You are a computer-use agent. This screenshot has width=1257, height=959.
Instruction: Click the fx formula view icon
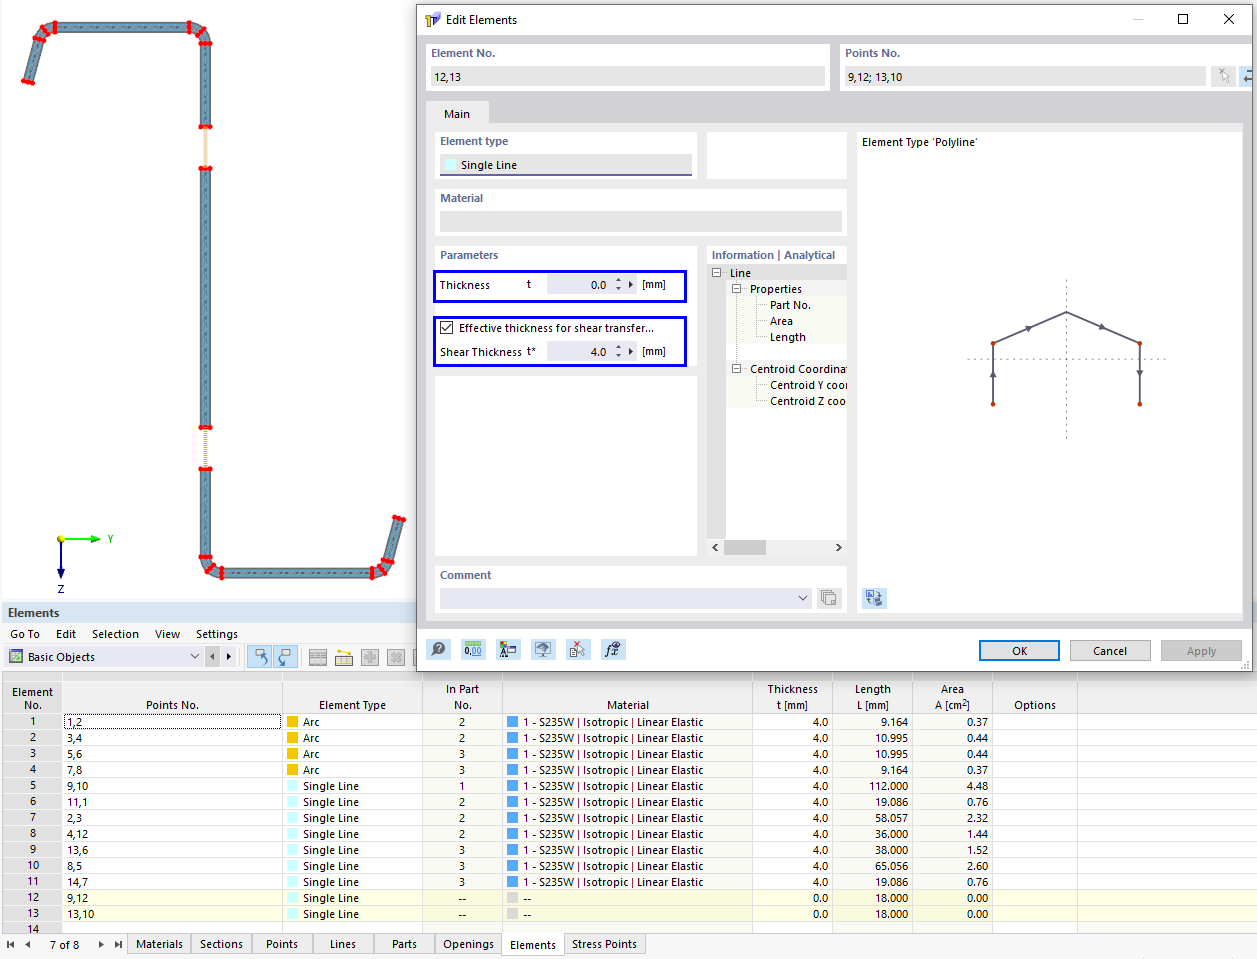(613, 650)
